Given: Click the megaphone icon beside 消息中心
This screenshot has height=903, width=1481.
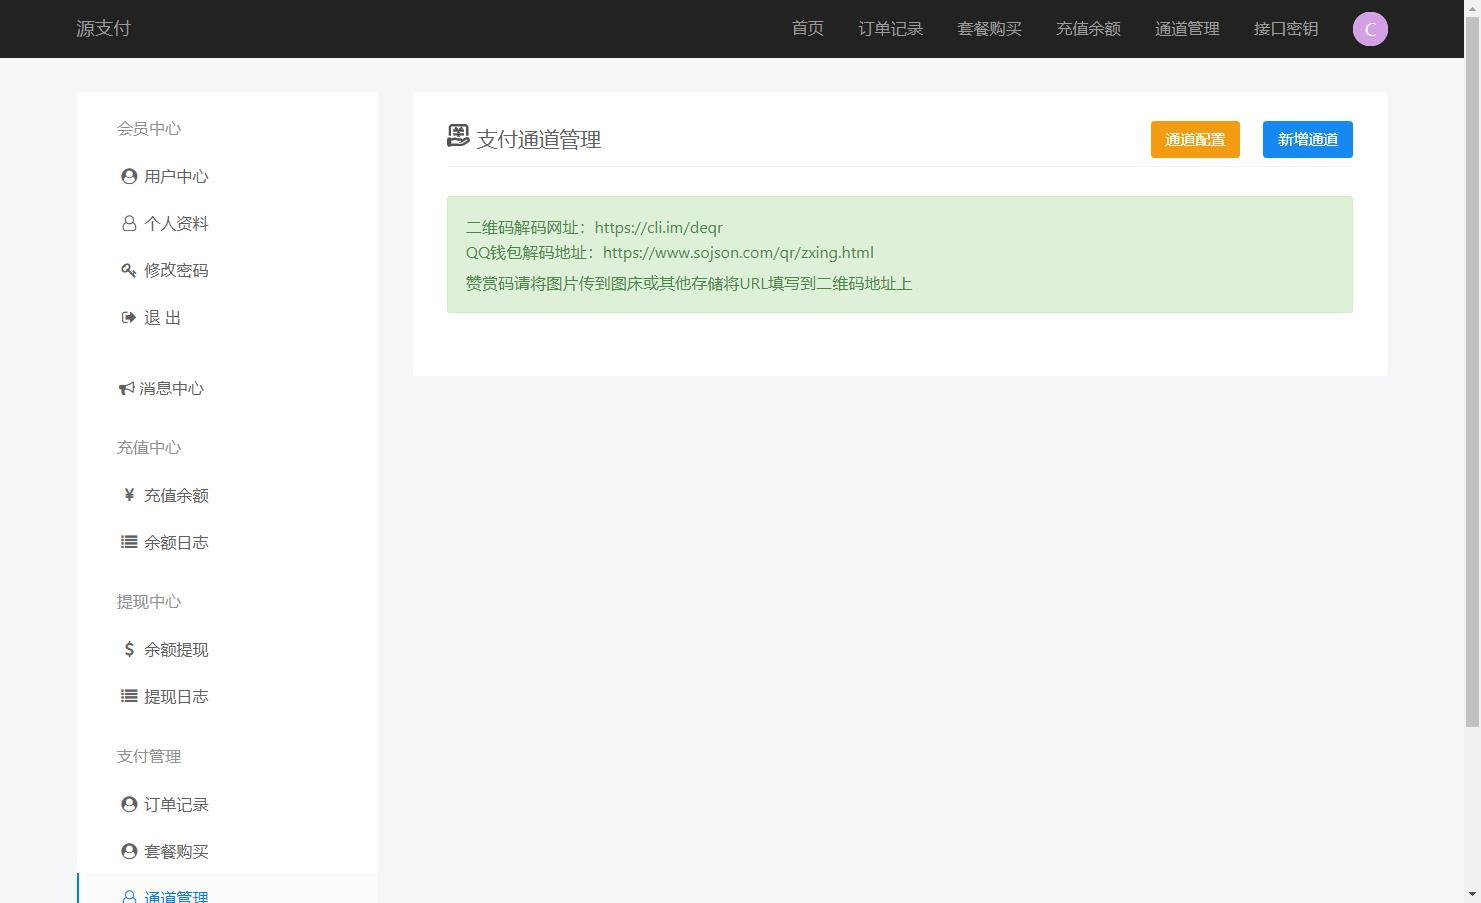Looking at the screenshot, I should pyautogui.click(x=126, y=388).
